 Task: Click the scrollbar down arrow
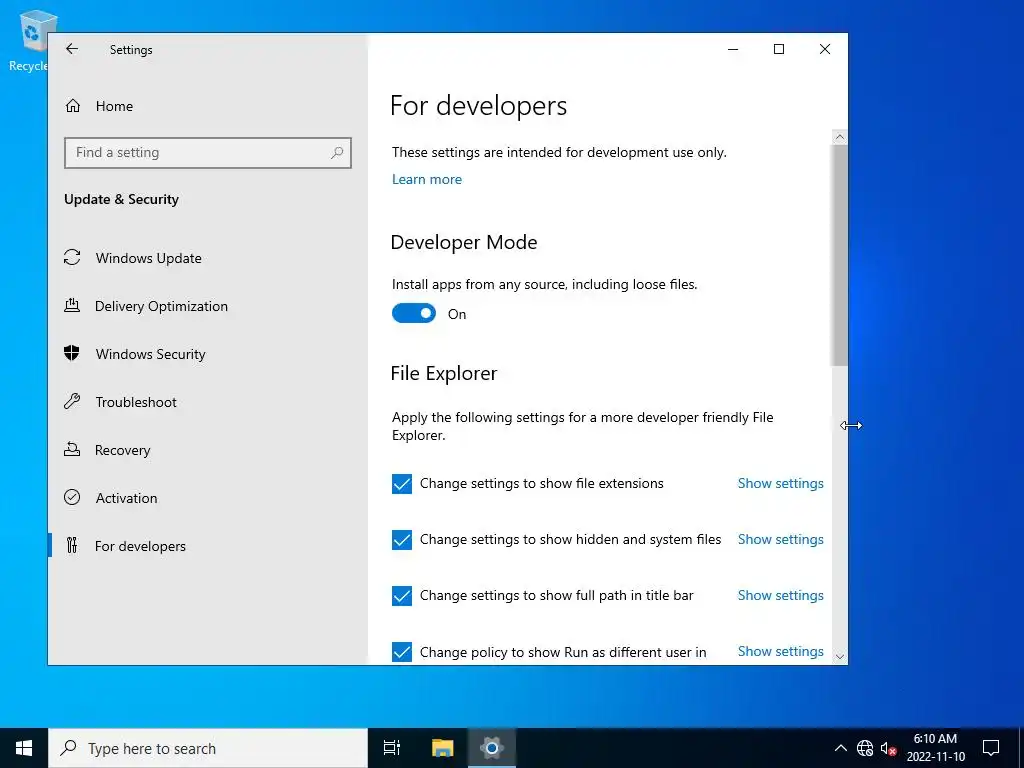click(840, 657)
